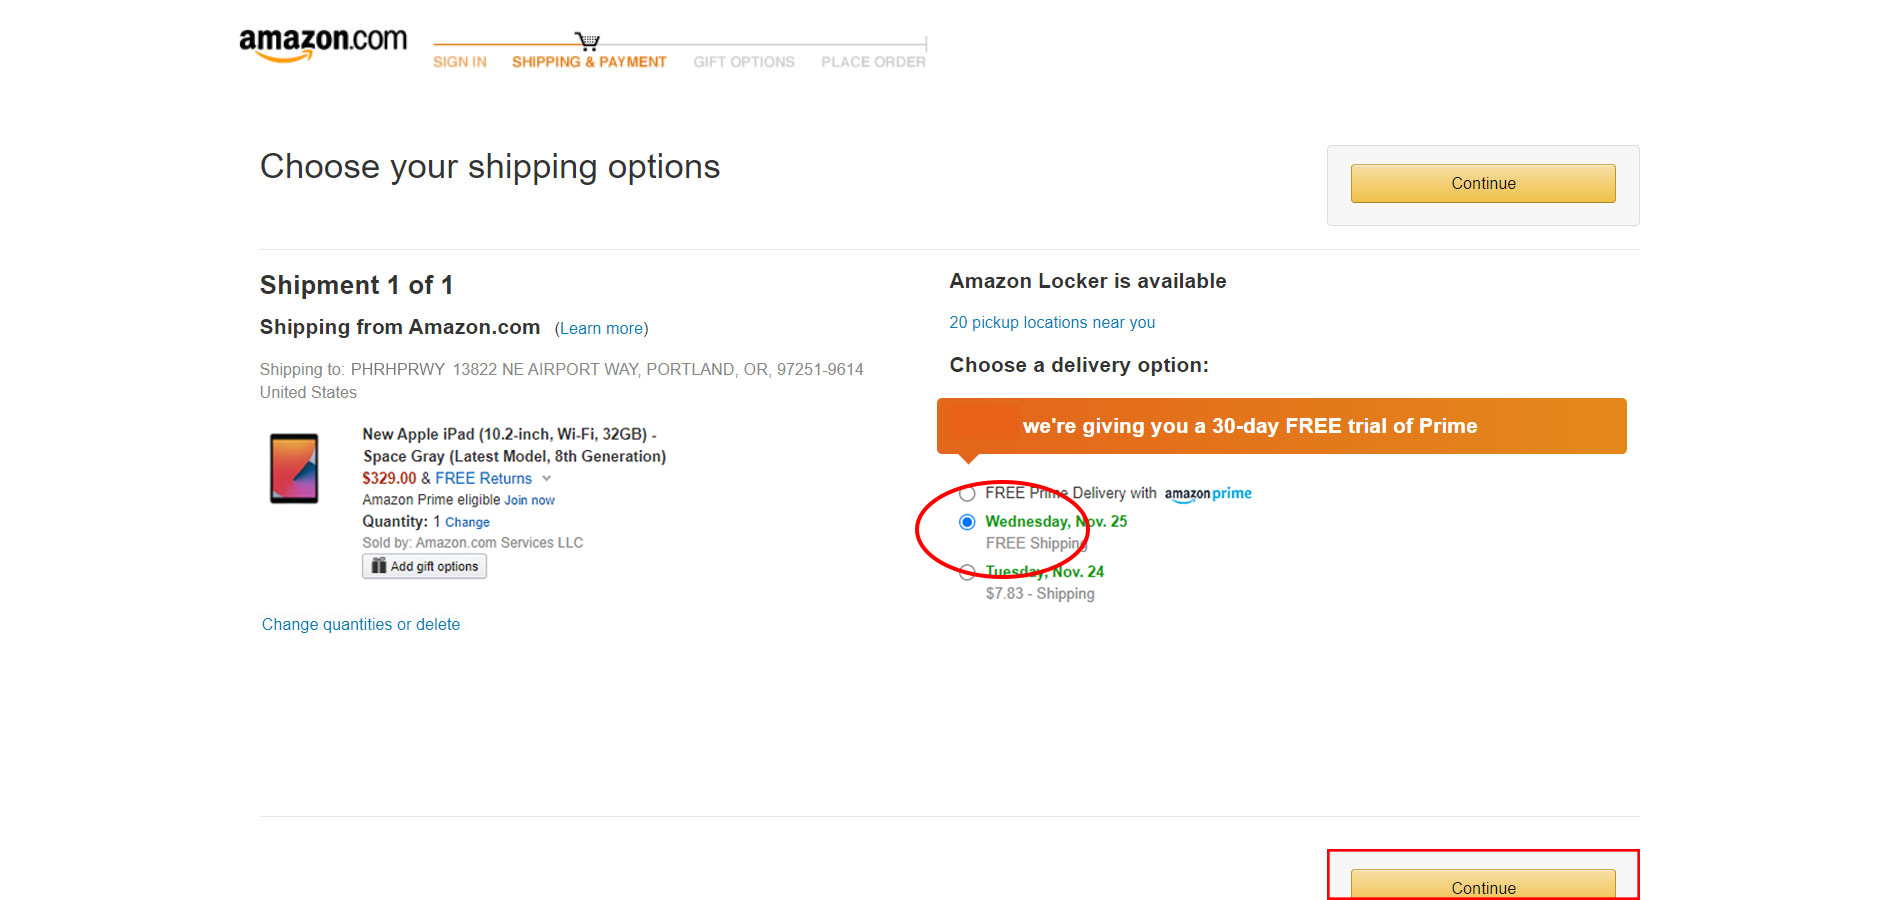Open 20 pickup locations near you link
1899x900 pixels.
1052,323
